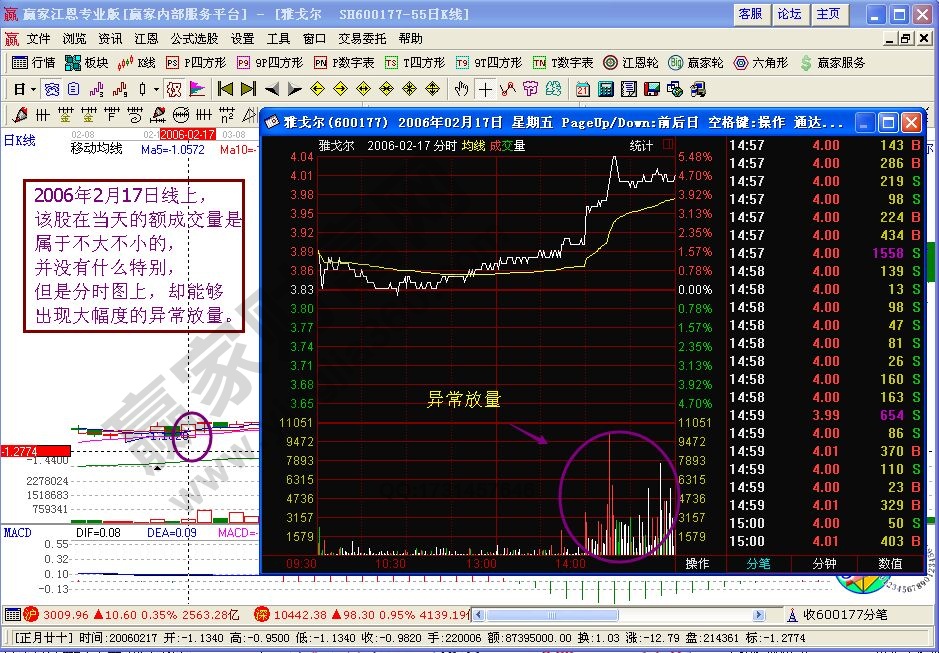Expand the chart period selector dropdown
939x653 pixels.
(x=32, y=89)
